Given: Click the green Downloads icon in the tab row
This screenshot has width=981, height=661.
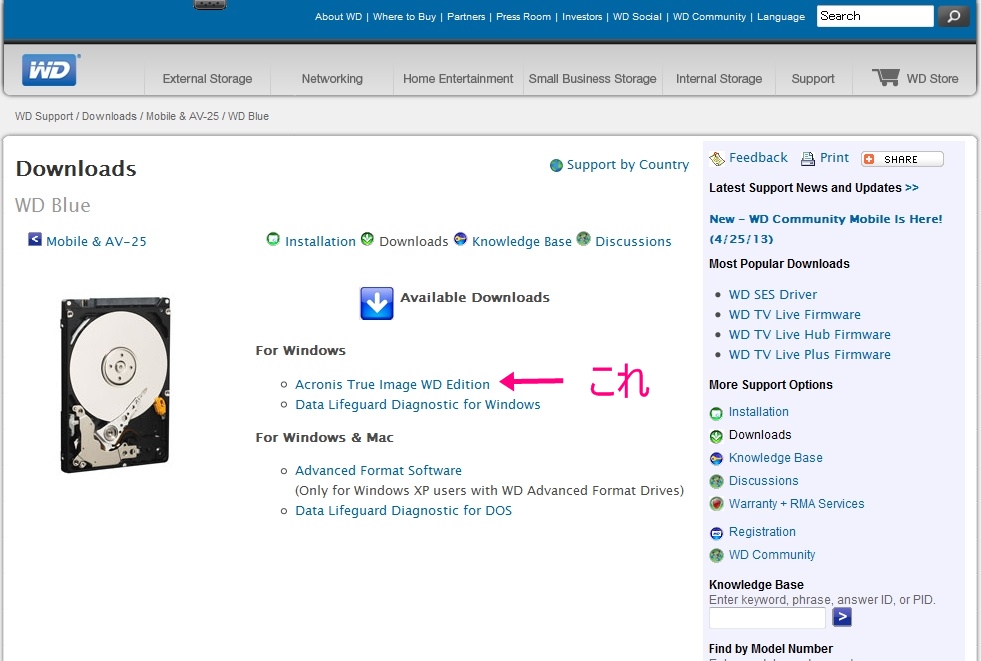Looking at the screenshot, I should tap(367, 239).
